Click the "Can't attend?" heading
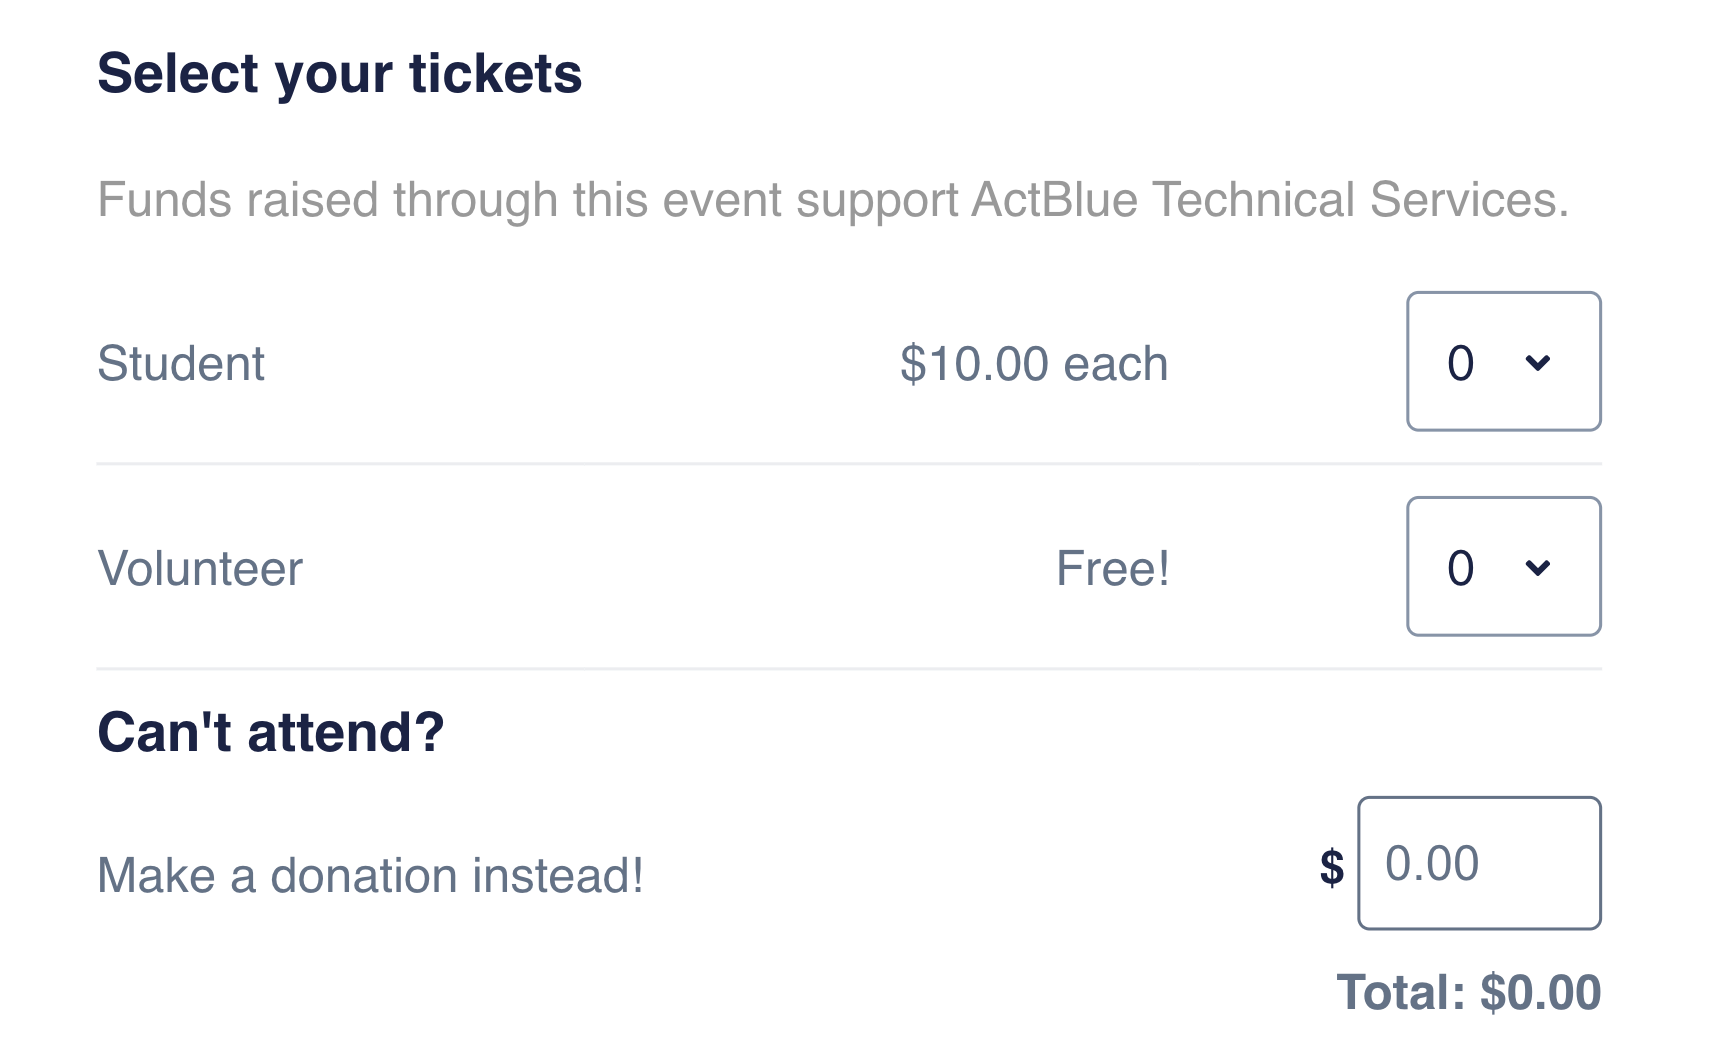The image size is (1730, 1062). click(x=270, y=732)
